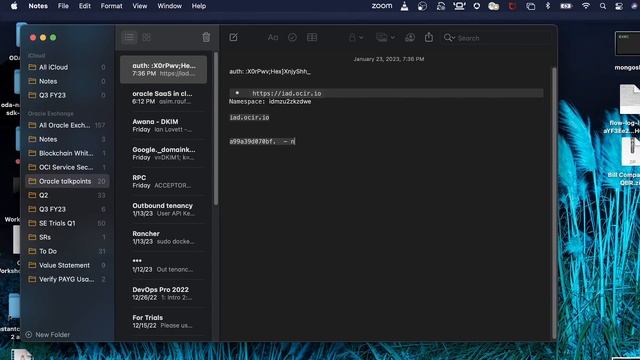The image size is (640, 360).
Task: Create a new note with compose icon
Action: coord(233,38)
